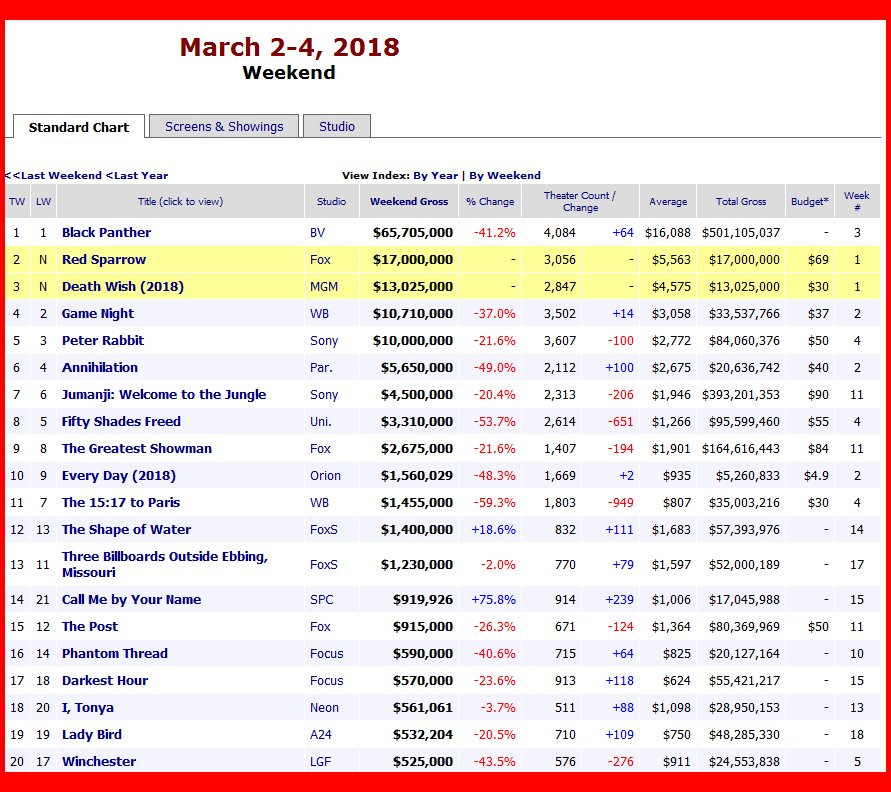Open The 15:17 to Paris page
The image size is (891, 792).
click(121, 502)
